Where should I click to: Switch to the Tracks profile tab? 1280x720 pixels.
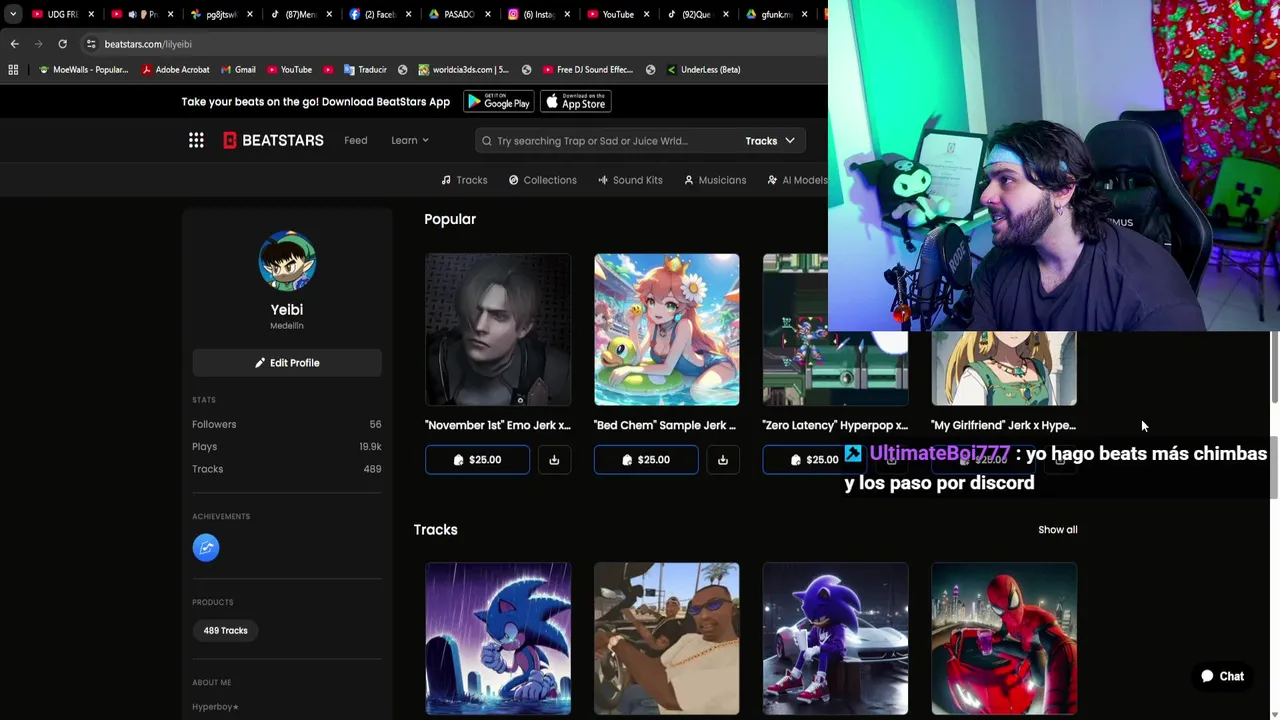point(464,180)
